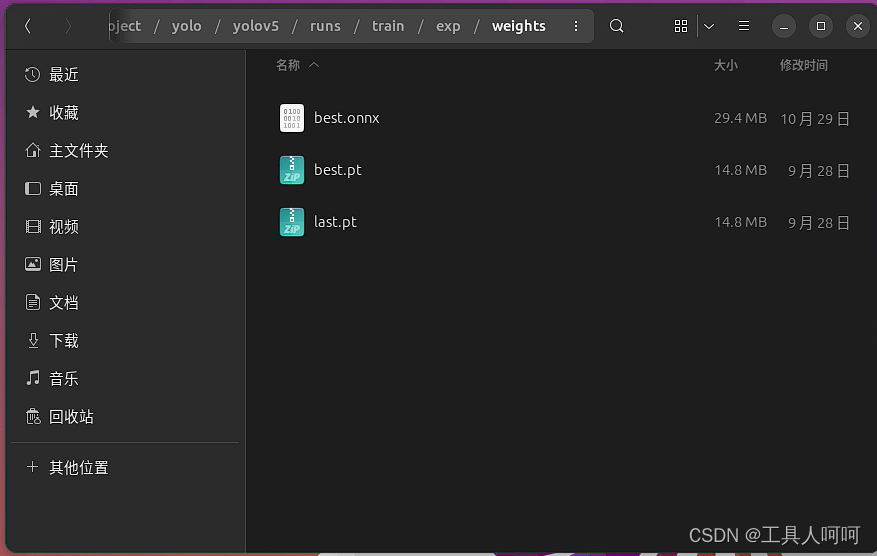877x556 pixels.
Task: Navigate to yolov5 in path bar
Action: [x=256, y=26]
